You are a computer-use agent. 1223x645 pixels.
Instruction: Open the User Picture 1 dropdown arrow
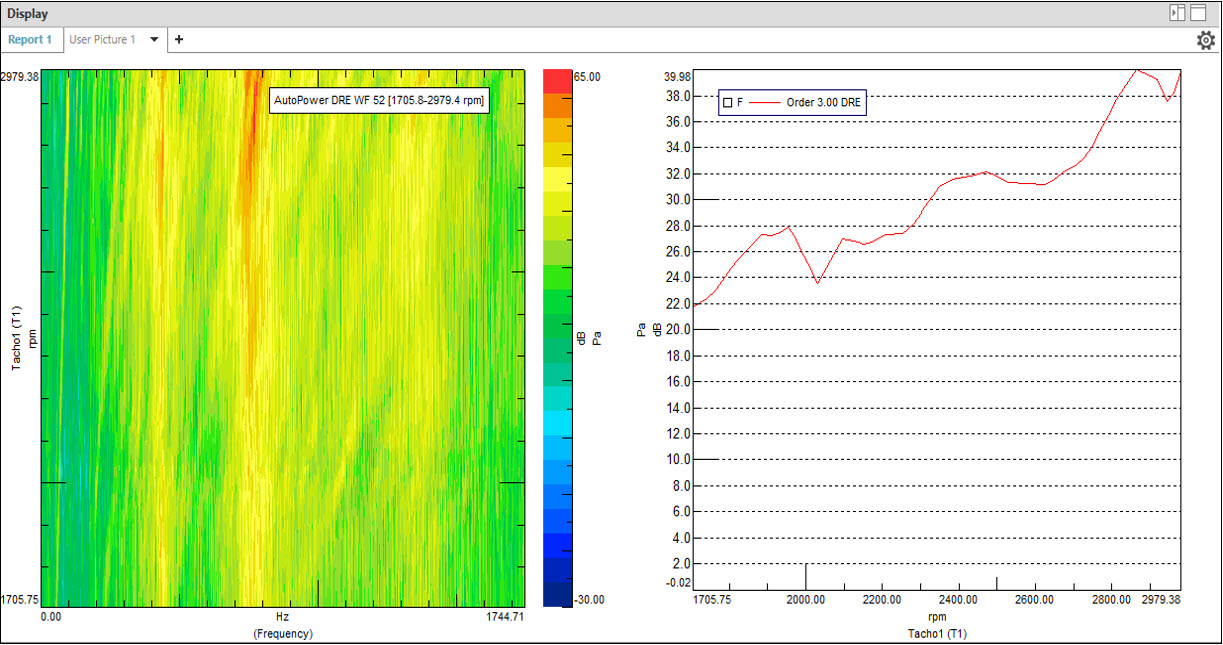click(154, 40)
